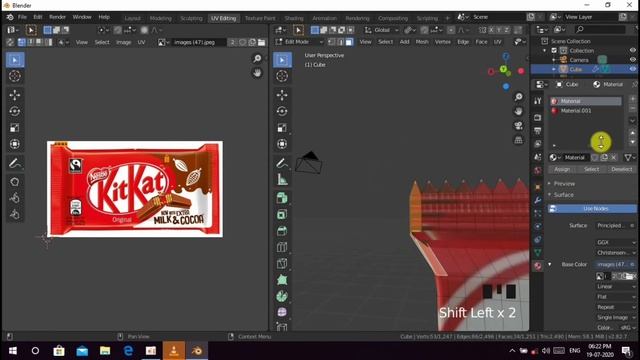Select the Measure tool in 3D viewport
The width and height of the screenshot is (640, 360).
tap(282, 180)
